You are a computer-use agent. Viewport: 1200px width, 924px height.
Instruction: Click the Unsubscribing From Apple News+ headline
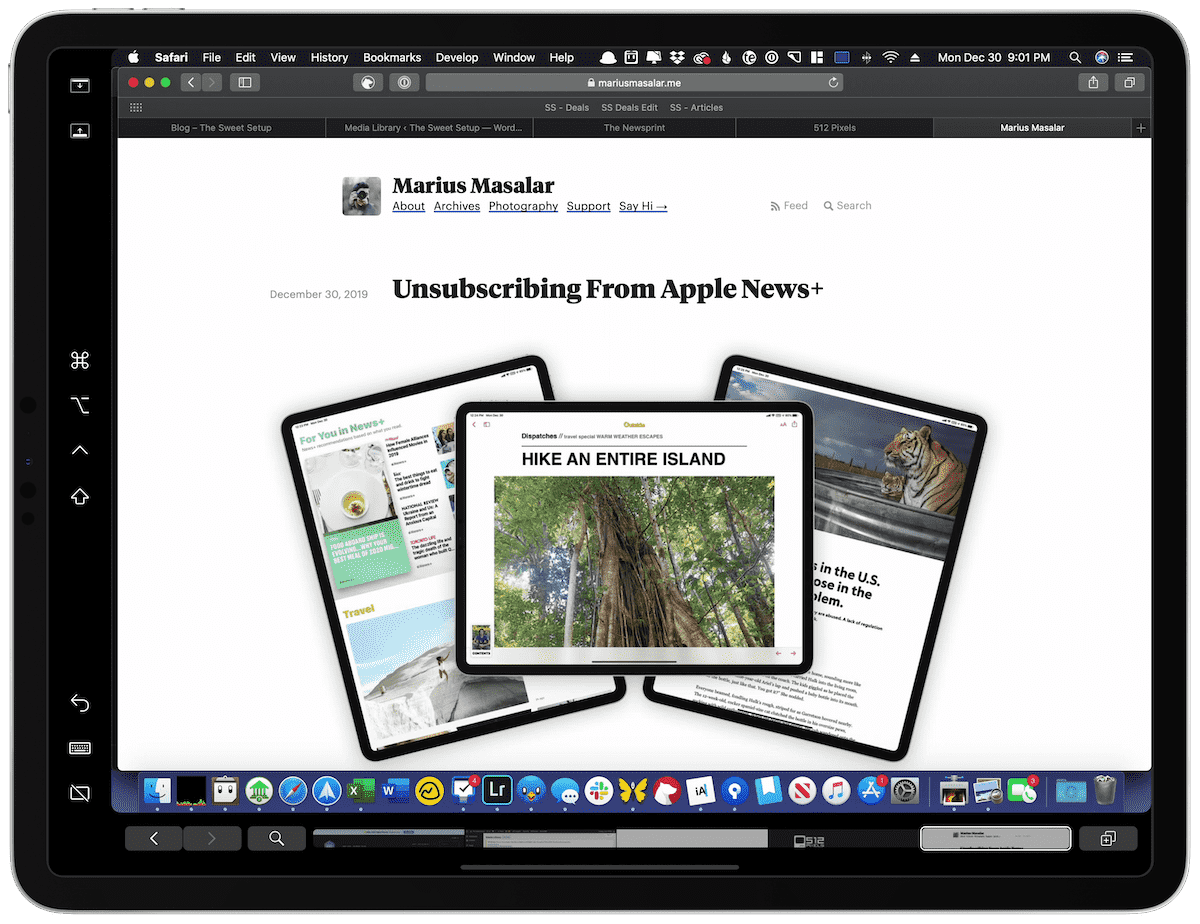click(608, 290)
